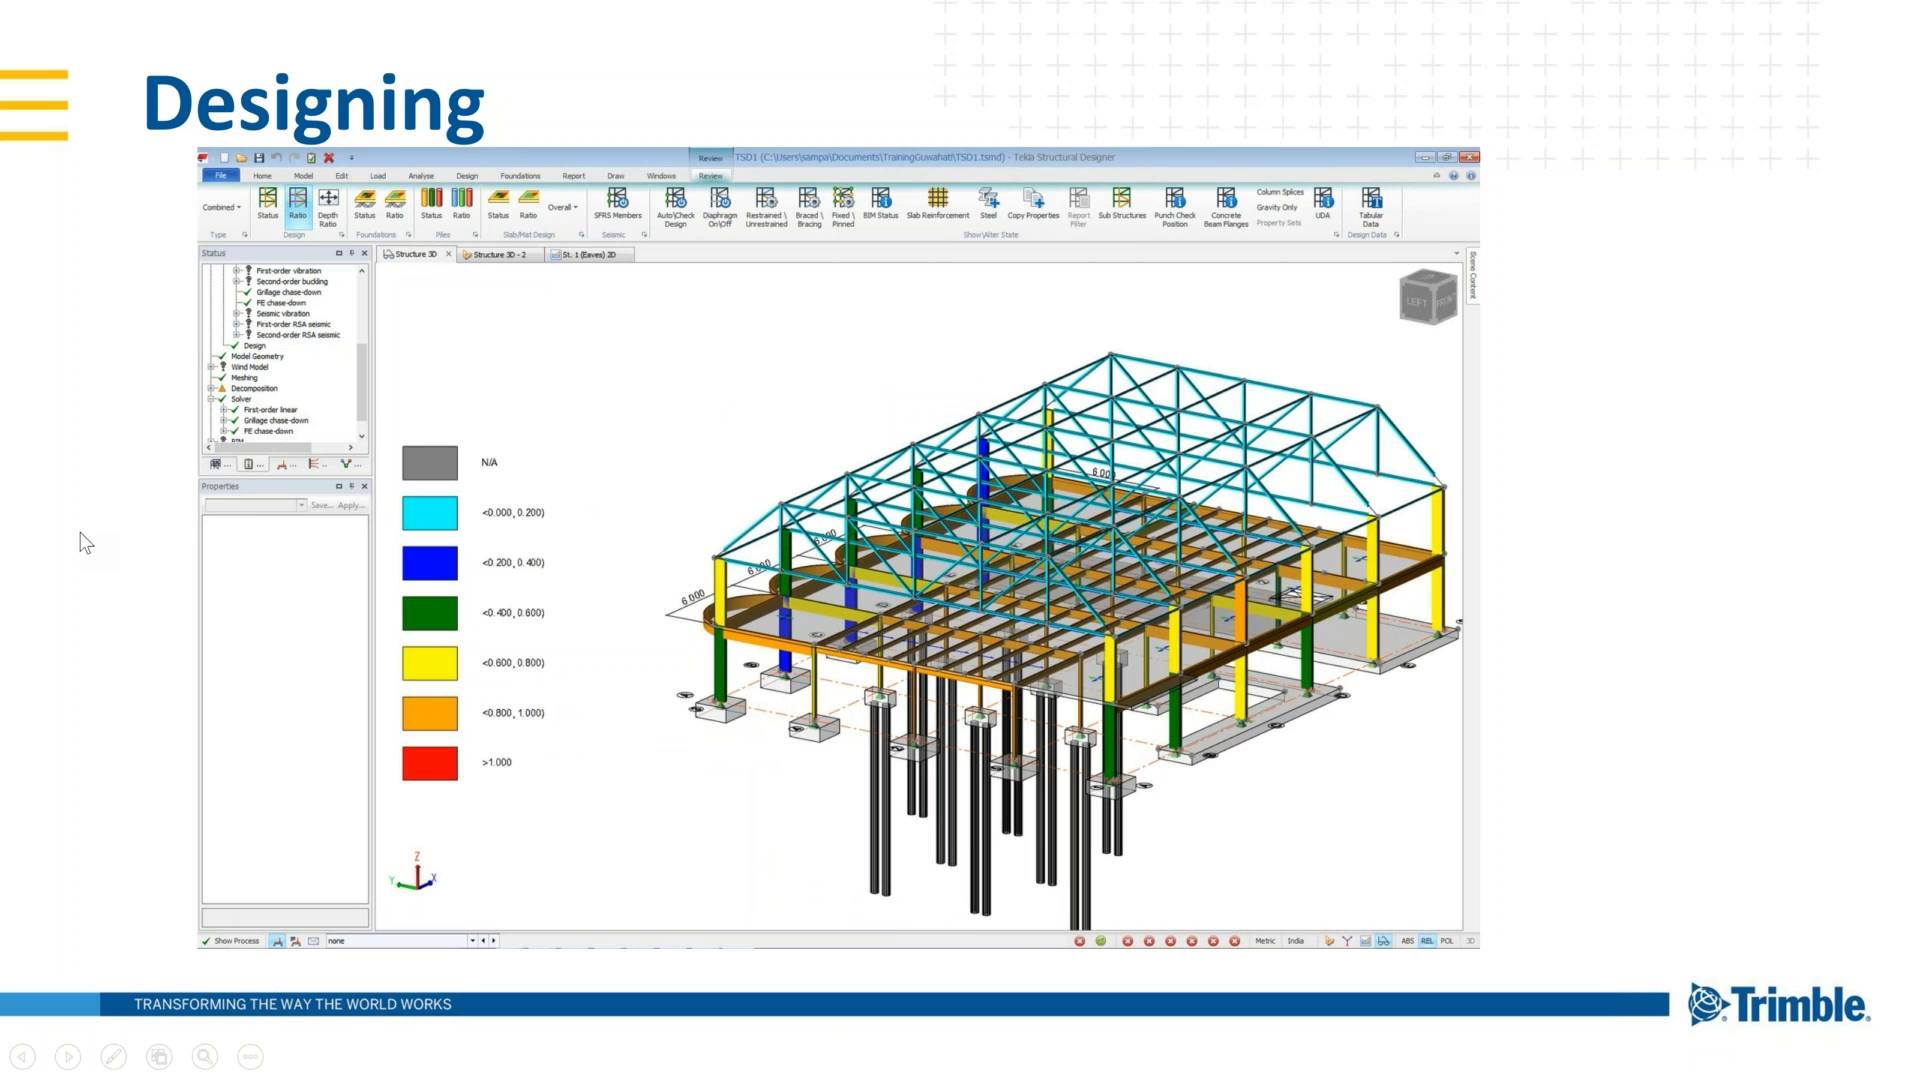
Task: Expand the Second-order buckling tree node
Action: point(237,282)
